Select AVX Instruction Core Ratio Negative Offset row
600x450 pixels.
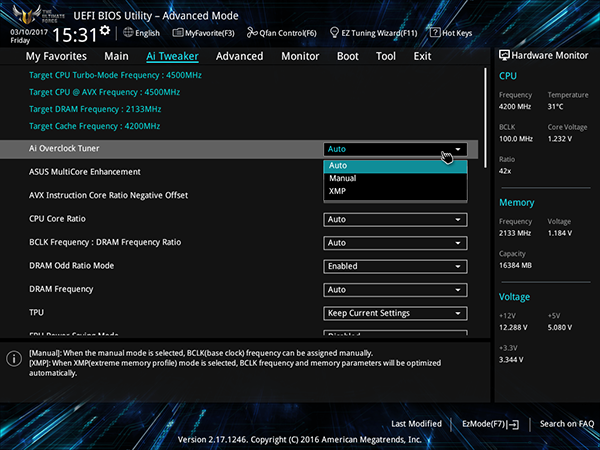tap(108, 195)
